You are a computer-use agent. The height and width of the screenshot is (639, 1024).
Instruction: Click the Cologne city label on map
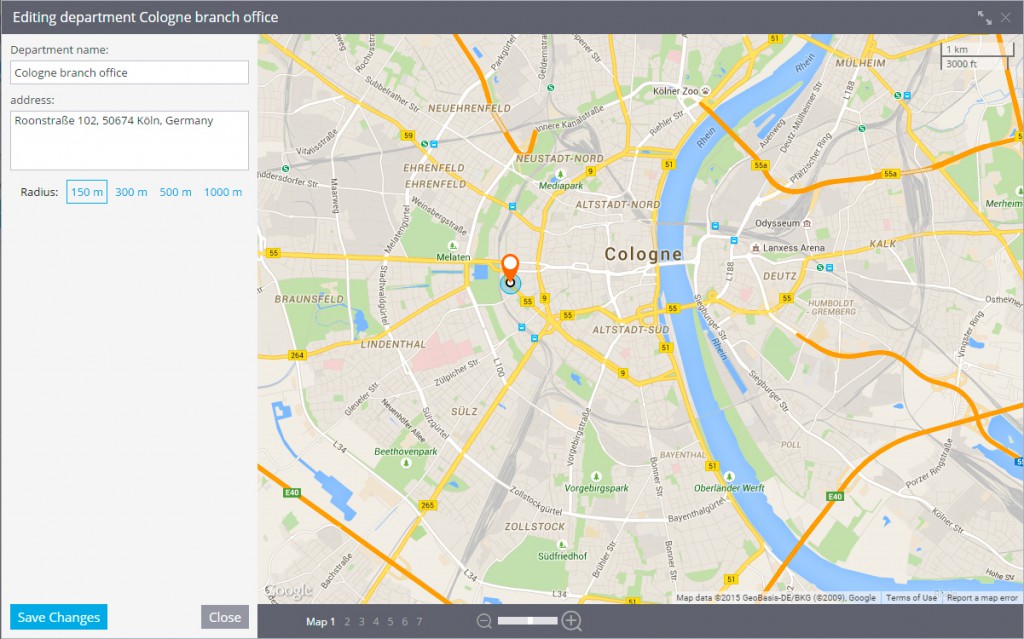(643, 254)
